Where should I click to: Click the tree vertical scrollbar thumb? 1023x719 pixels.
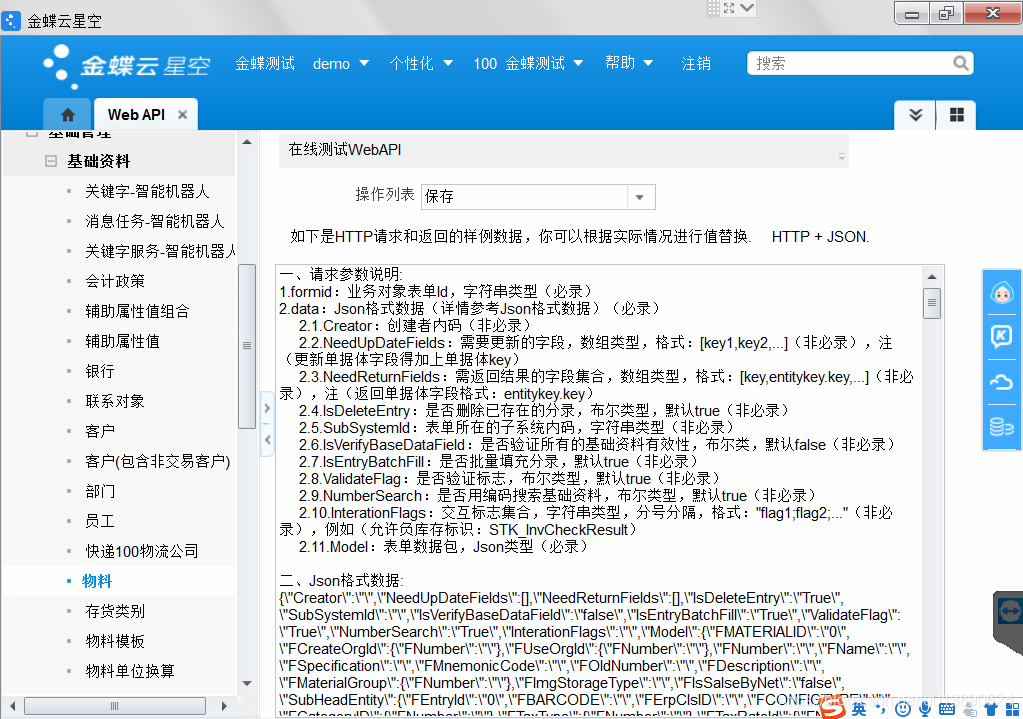coord(247,346)
